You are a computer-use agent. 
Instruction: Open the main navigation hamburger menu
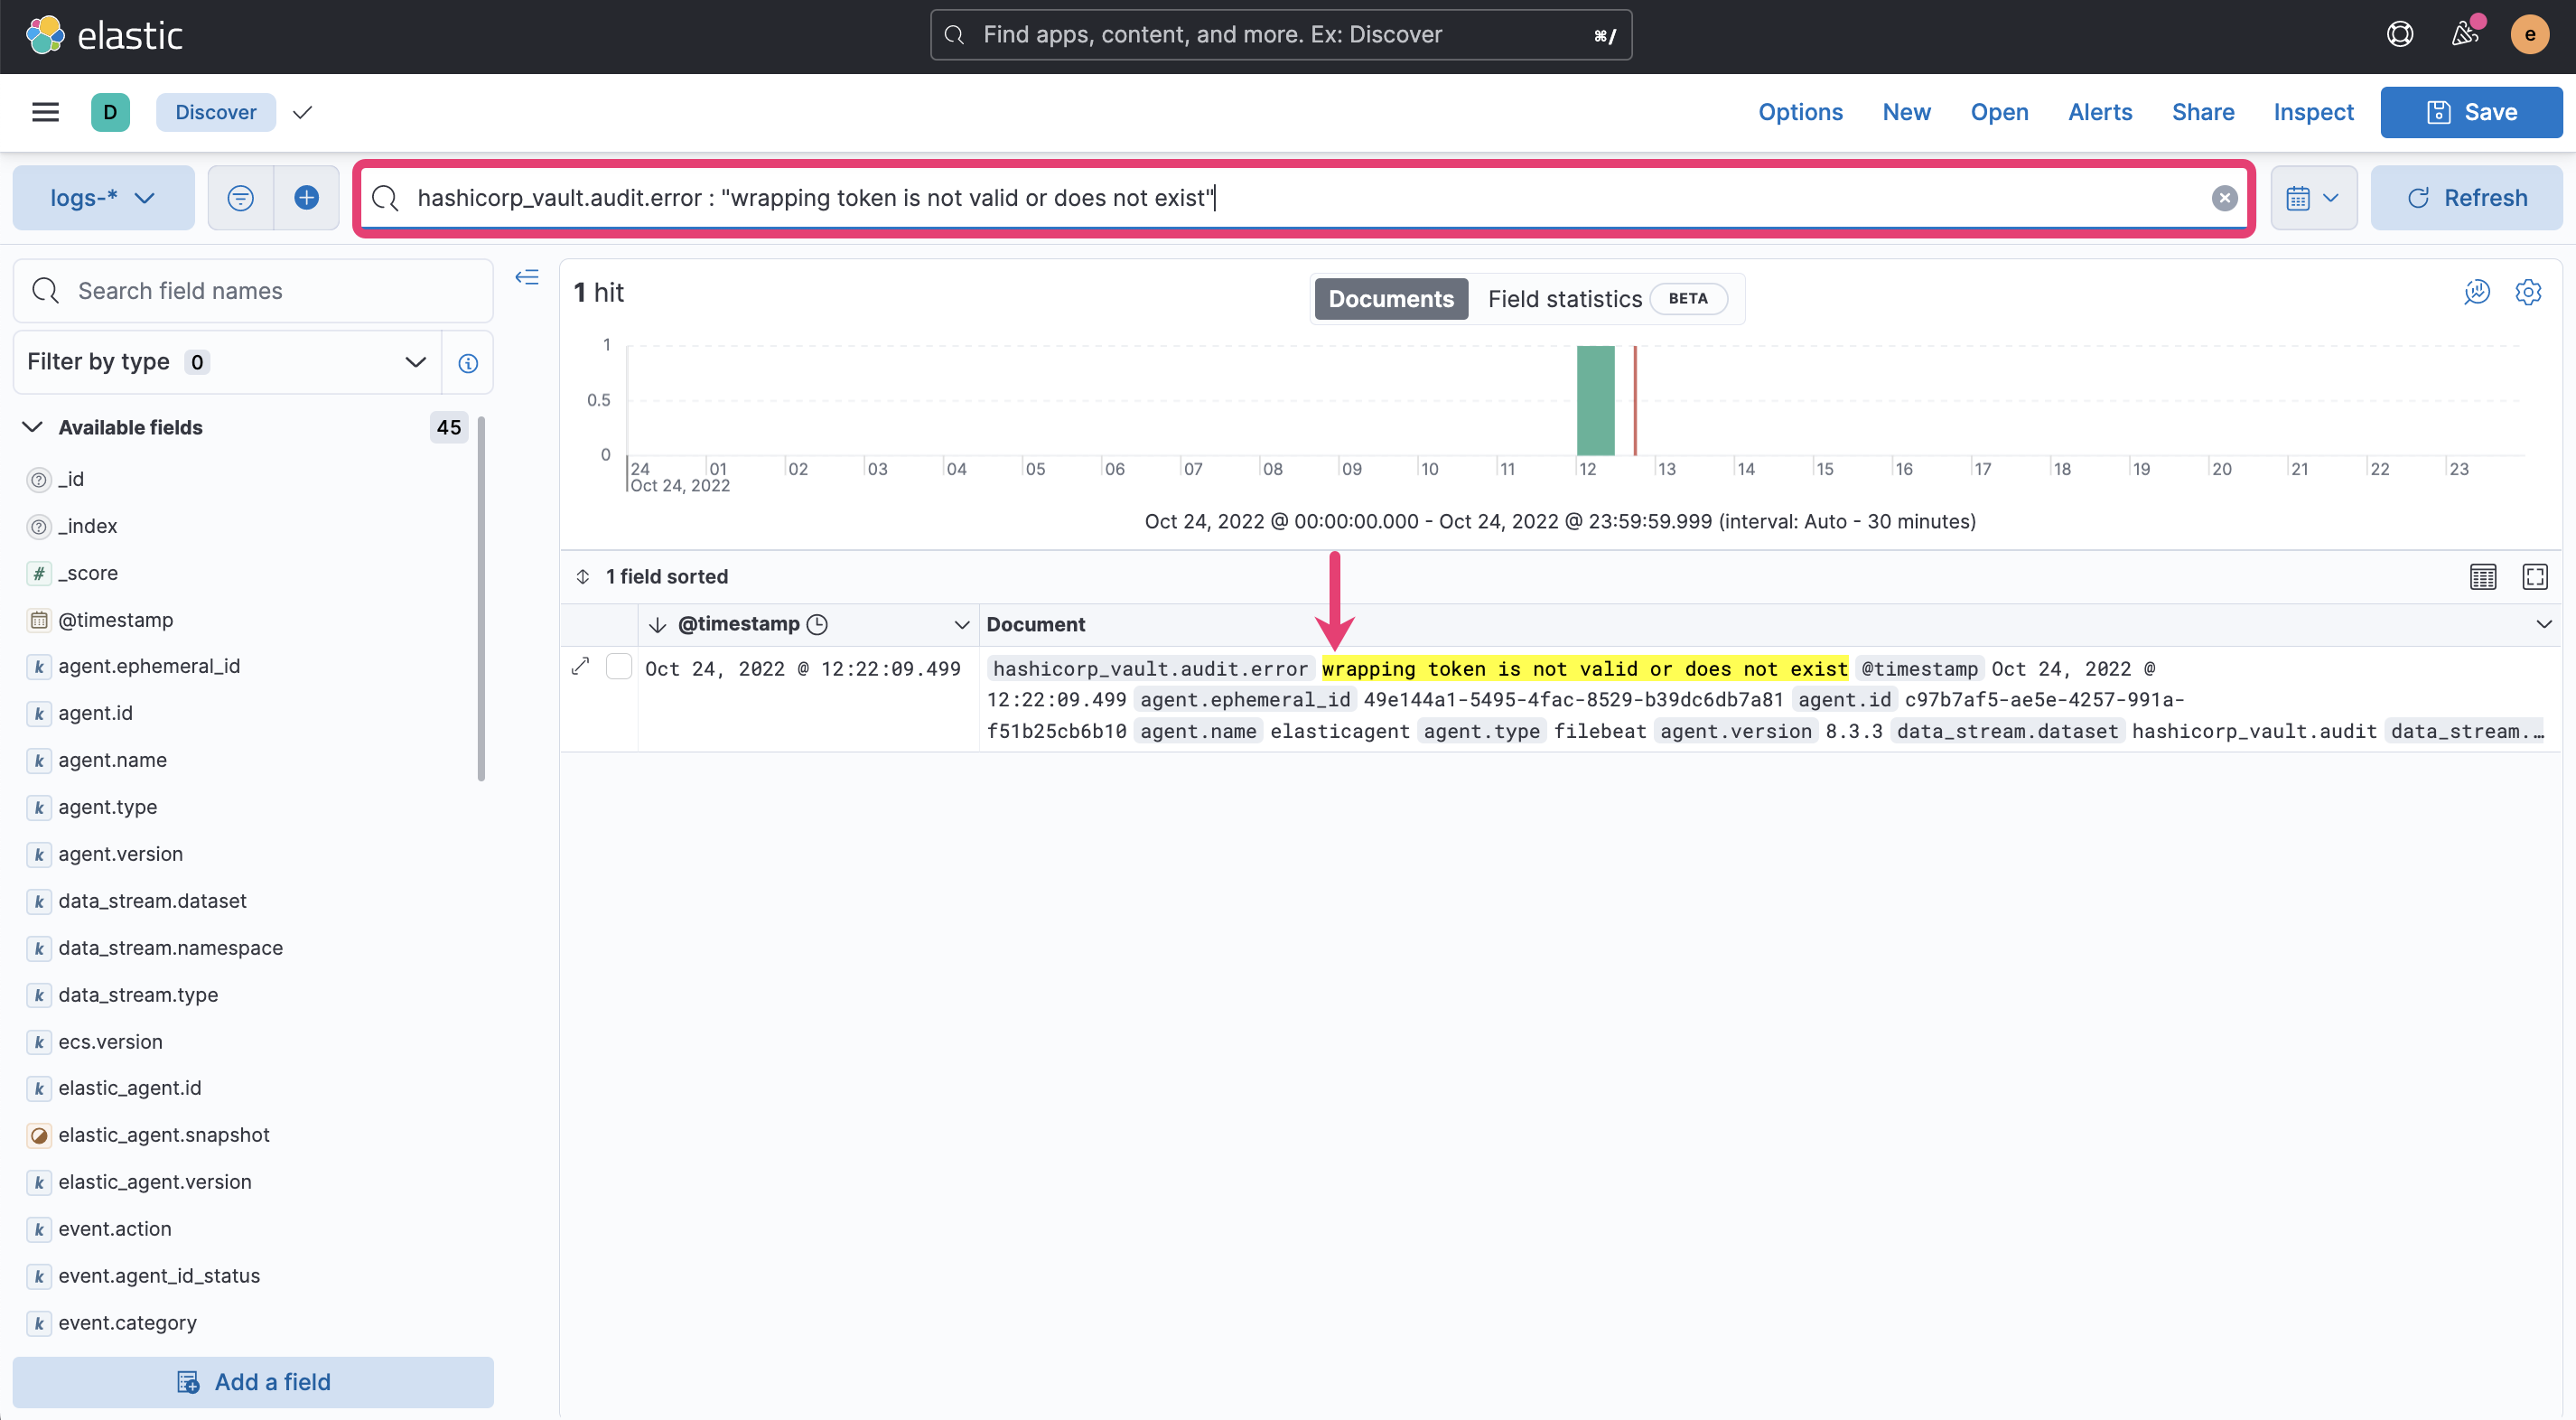coord(45,111)
